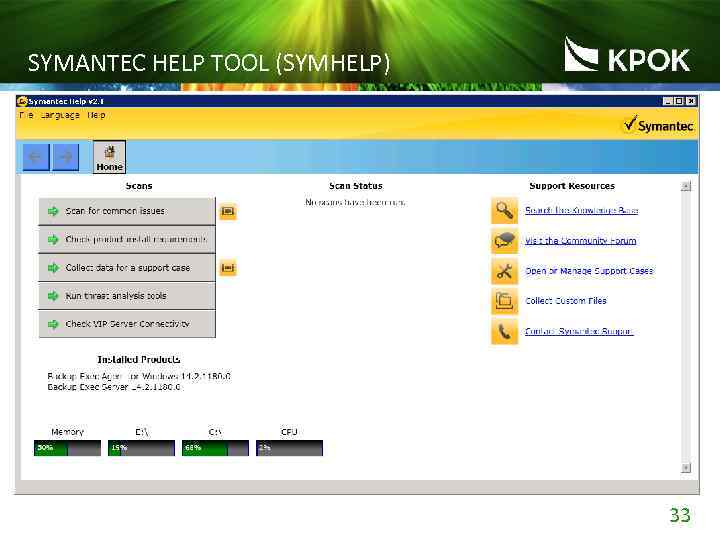
Task: Run threat analysis tools button
Action: pos(127,296)
